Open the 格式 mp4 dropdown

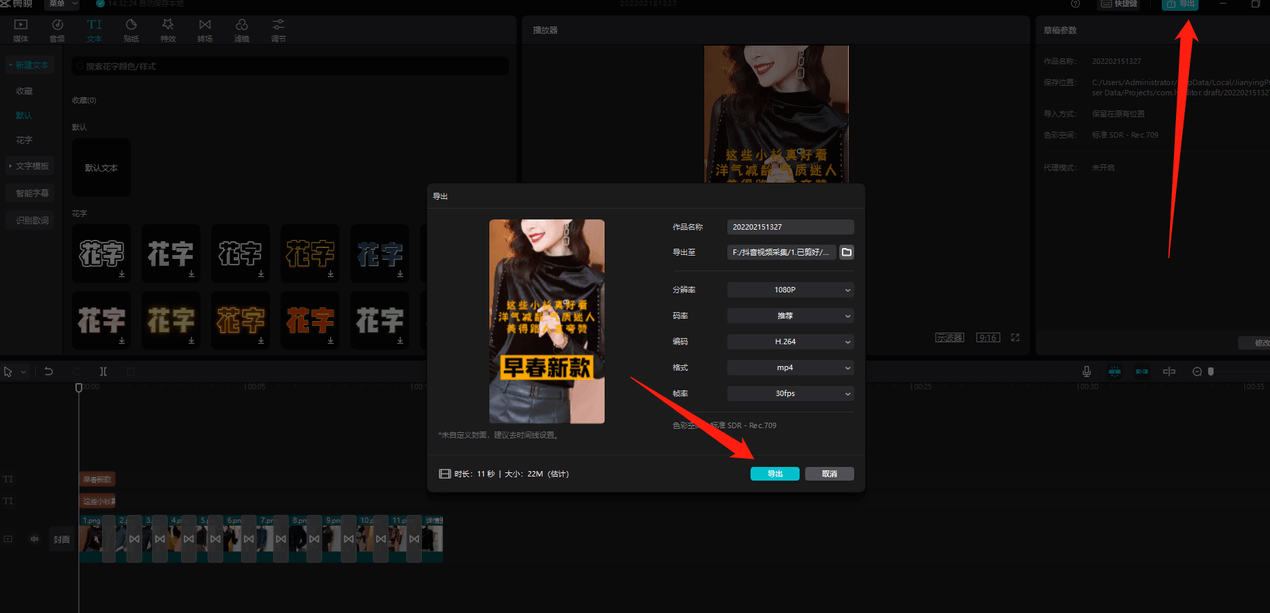(790, 368)
